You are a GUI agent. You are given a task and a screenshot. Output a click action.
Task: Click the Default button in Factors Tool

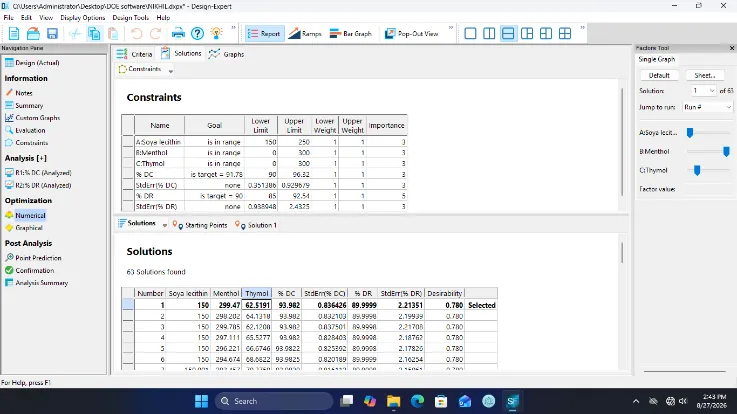(x=659, y=75)
